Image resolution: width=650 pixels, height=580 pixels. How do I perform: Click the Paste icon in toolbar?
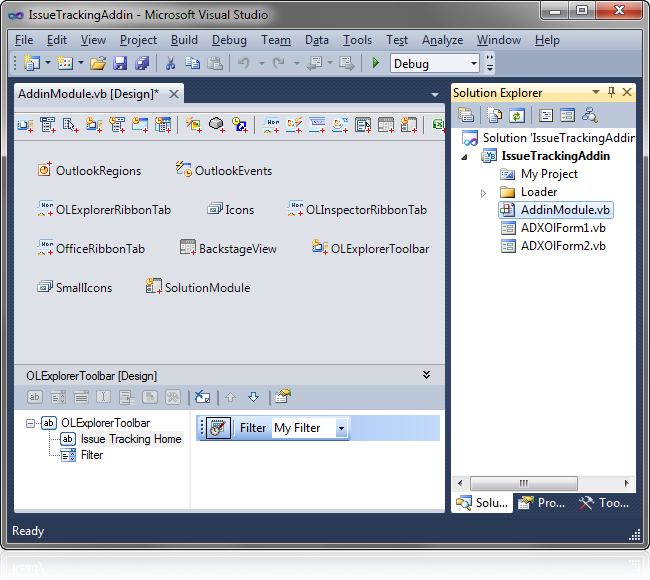click(x=215, y=63)
